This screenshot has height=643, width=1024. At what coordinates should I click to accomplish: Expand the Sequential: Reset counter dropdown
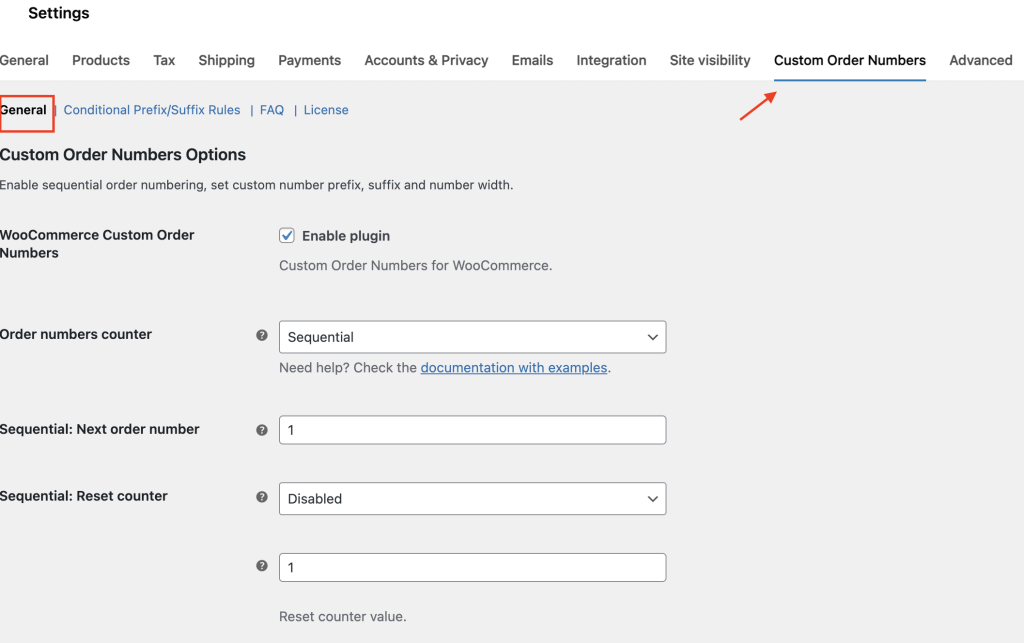pyautogui.click(x=472, y=498)
